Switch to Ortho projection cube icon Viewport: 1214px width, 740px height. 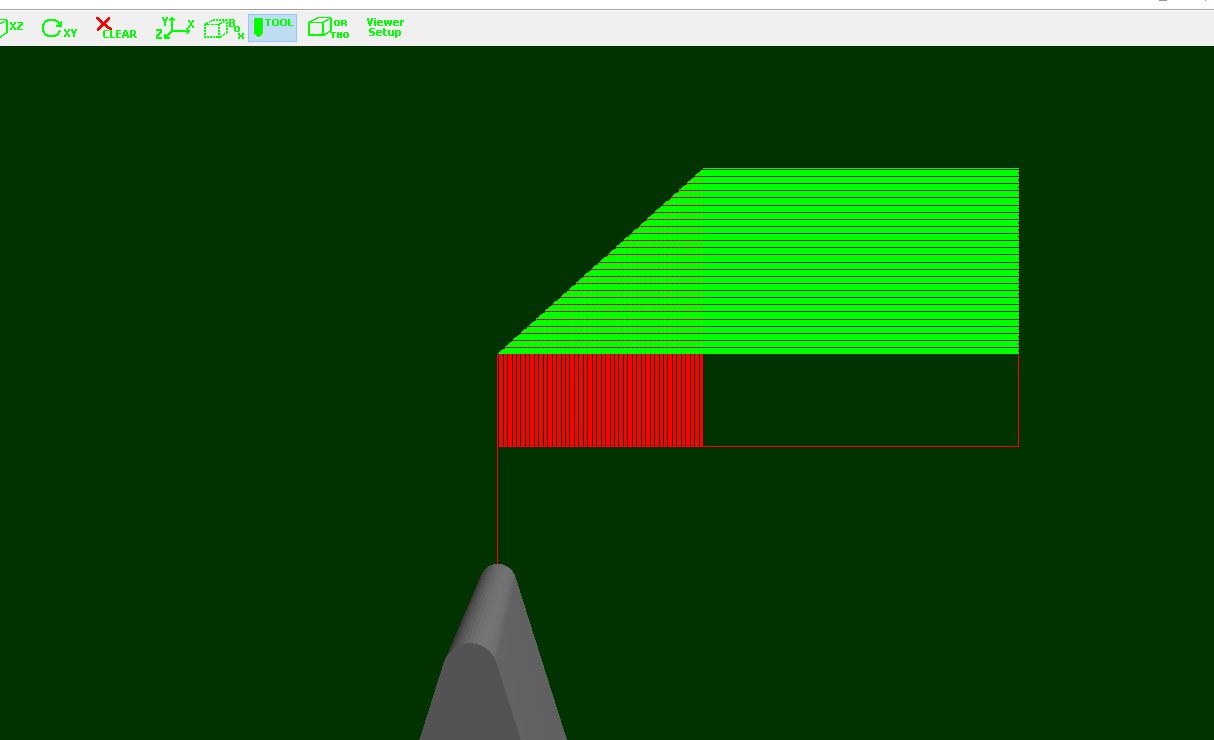(328, 28)
